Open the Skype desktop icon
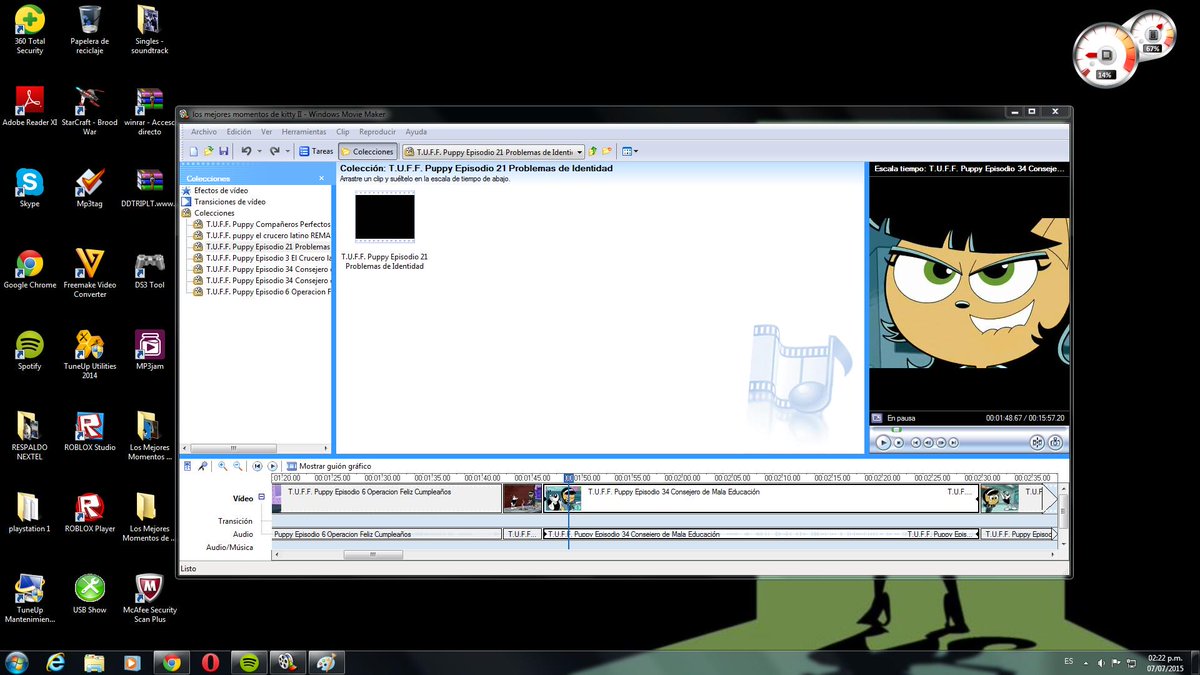This screenshot has height=675, width=1200. point(29,188)
